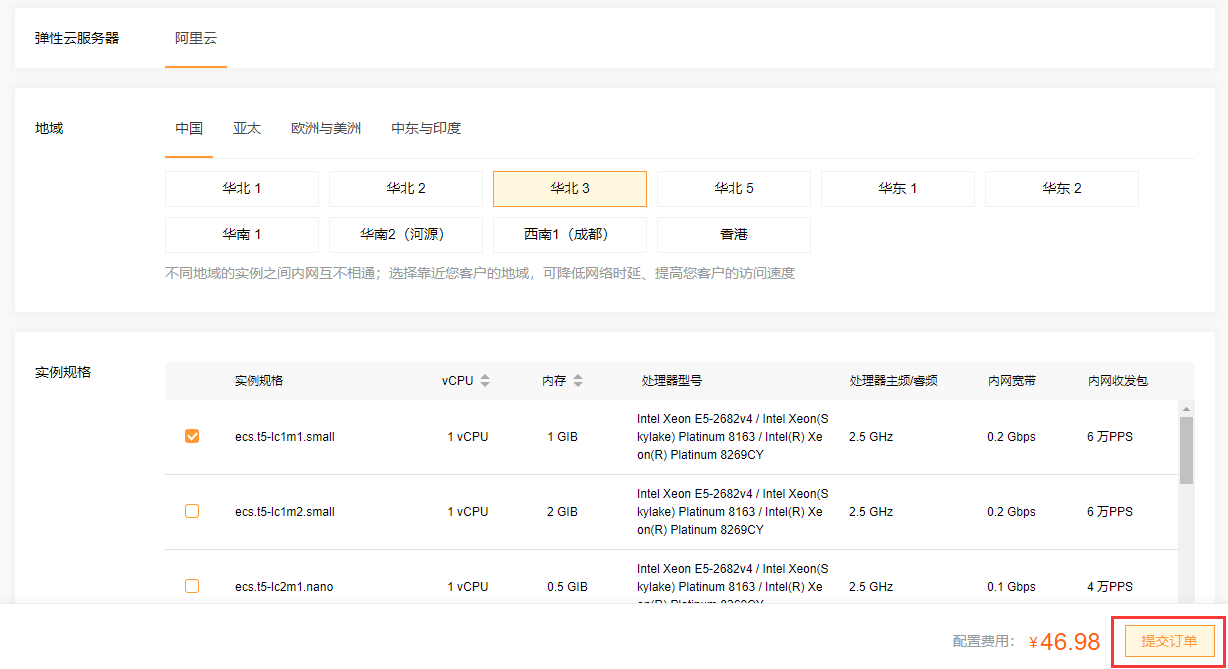Viewport: 1228px width, 669px height.
Task: Open the 阿里云 provider tab
Action: pos(196,39)
